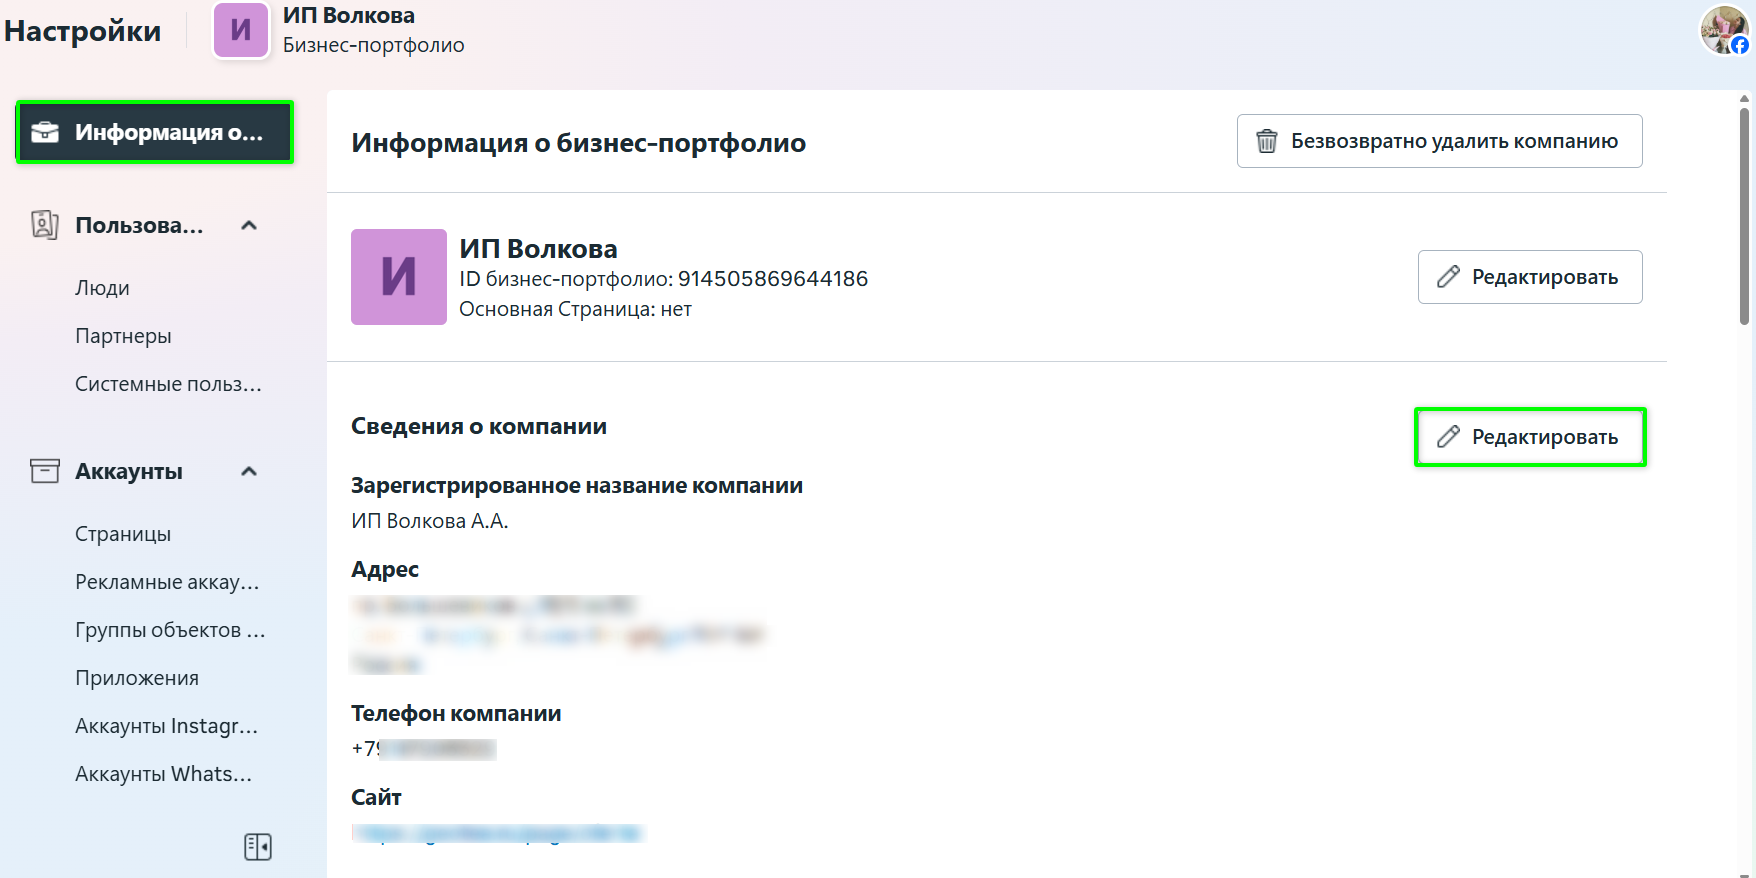Image resolution: width=1756 pixels, height=878 pixels.
Task: Collapse the Аккаунты section chevron
Action: [x=249, y=471]
